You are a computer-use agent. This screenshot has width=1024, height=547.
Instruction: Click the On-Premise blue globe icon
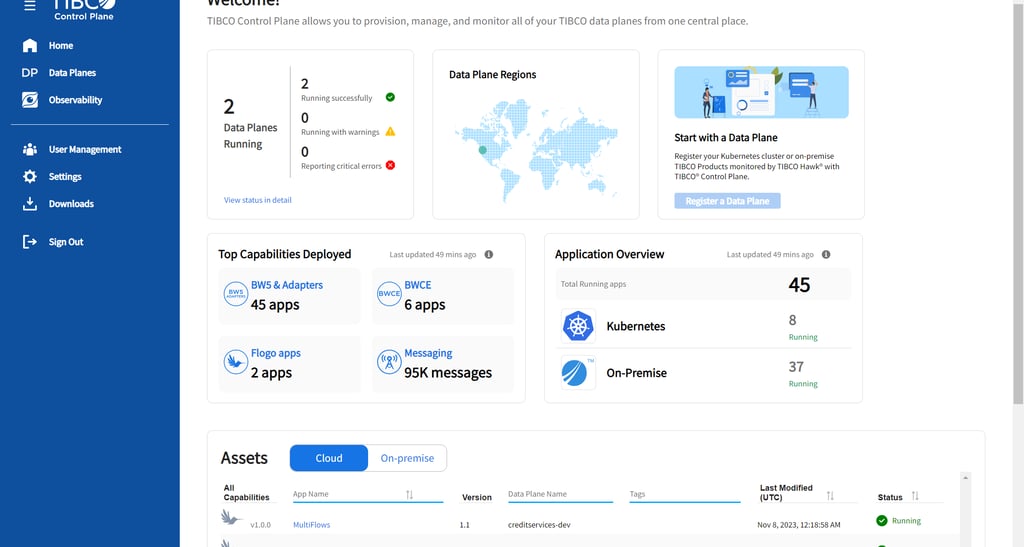[578, 373]
